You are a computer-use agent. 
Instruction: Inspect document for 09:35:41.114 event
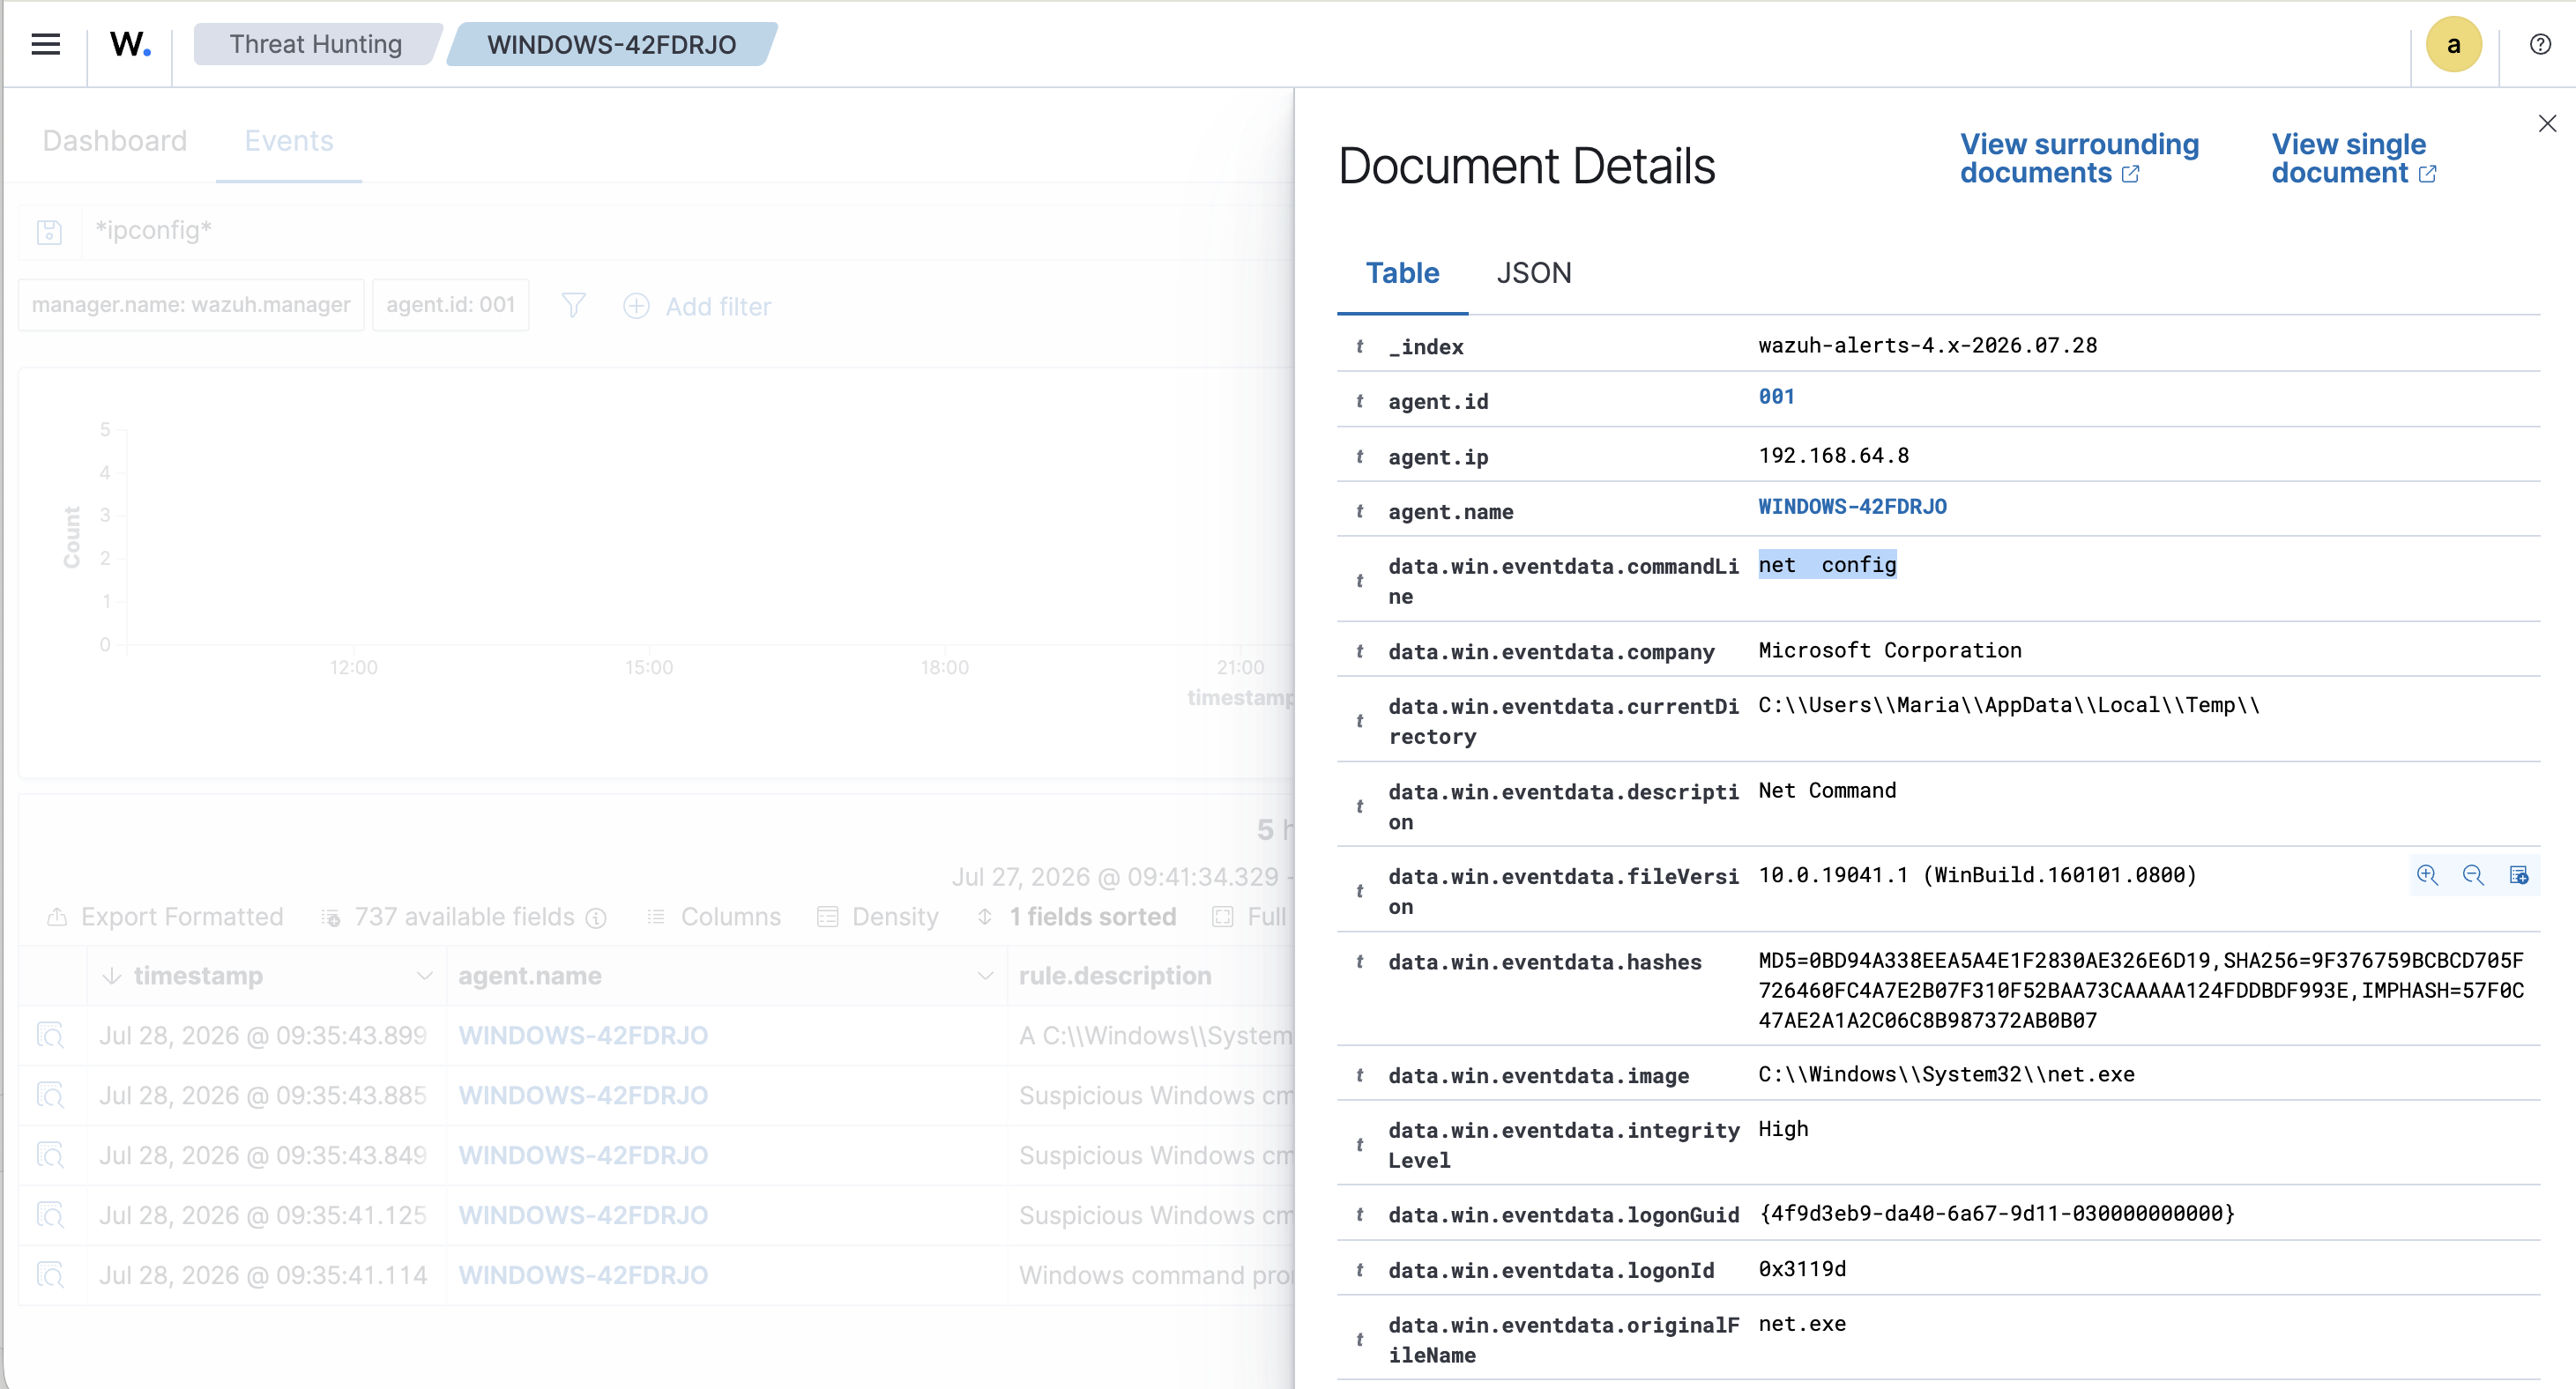50,1275
